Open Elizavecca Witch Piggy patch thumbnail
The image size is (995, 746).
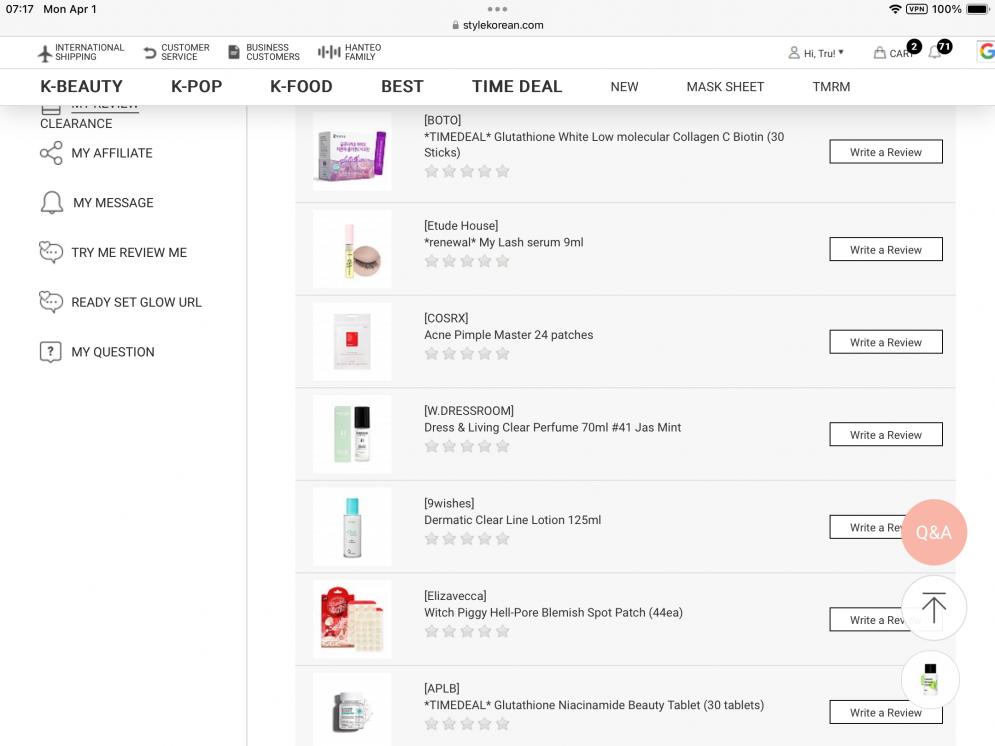click(x=352, y=619)
